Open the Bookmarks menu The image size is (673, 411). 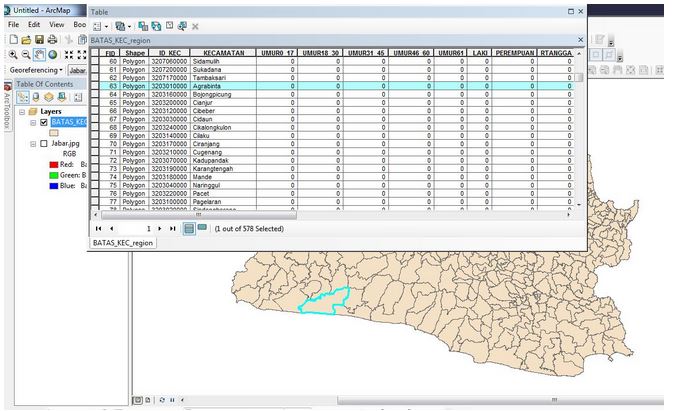click(x=79, y=25)
